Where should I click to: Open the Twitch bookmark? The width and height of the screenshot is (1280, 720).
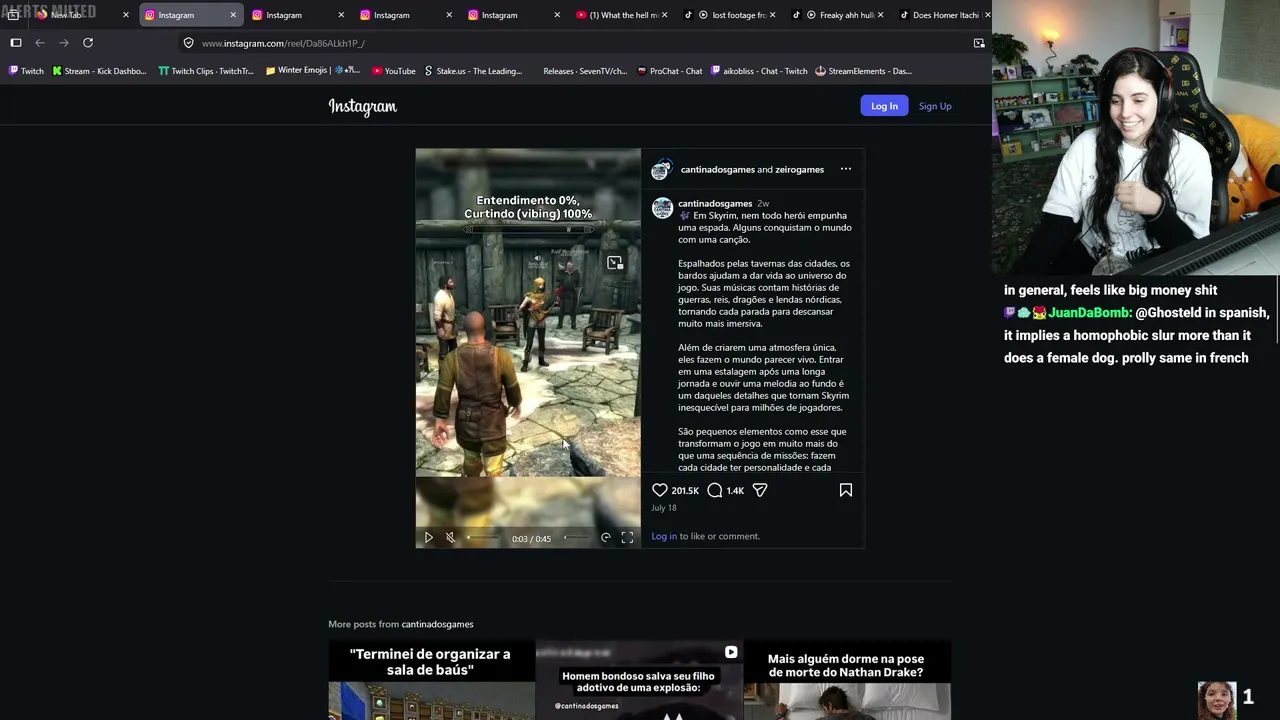point(26,71)
